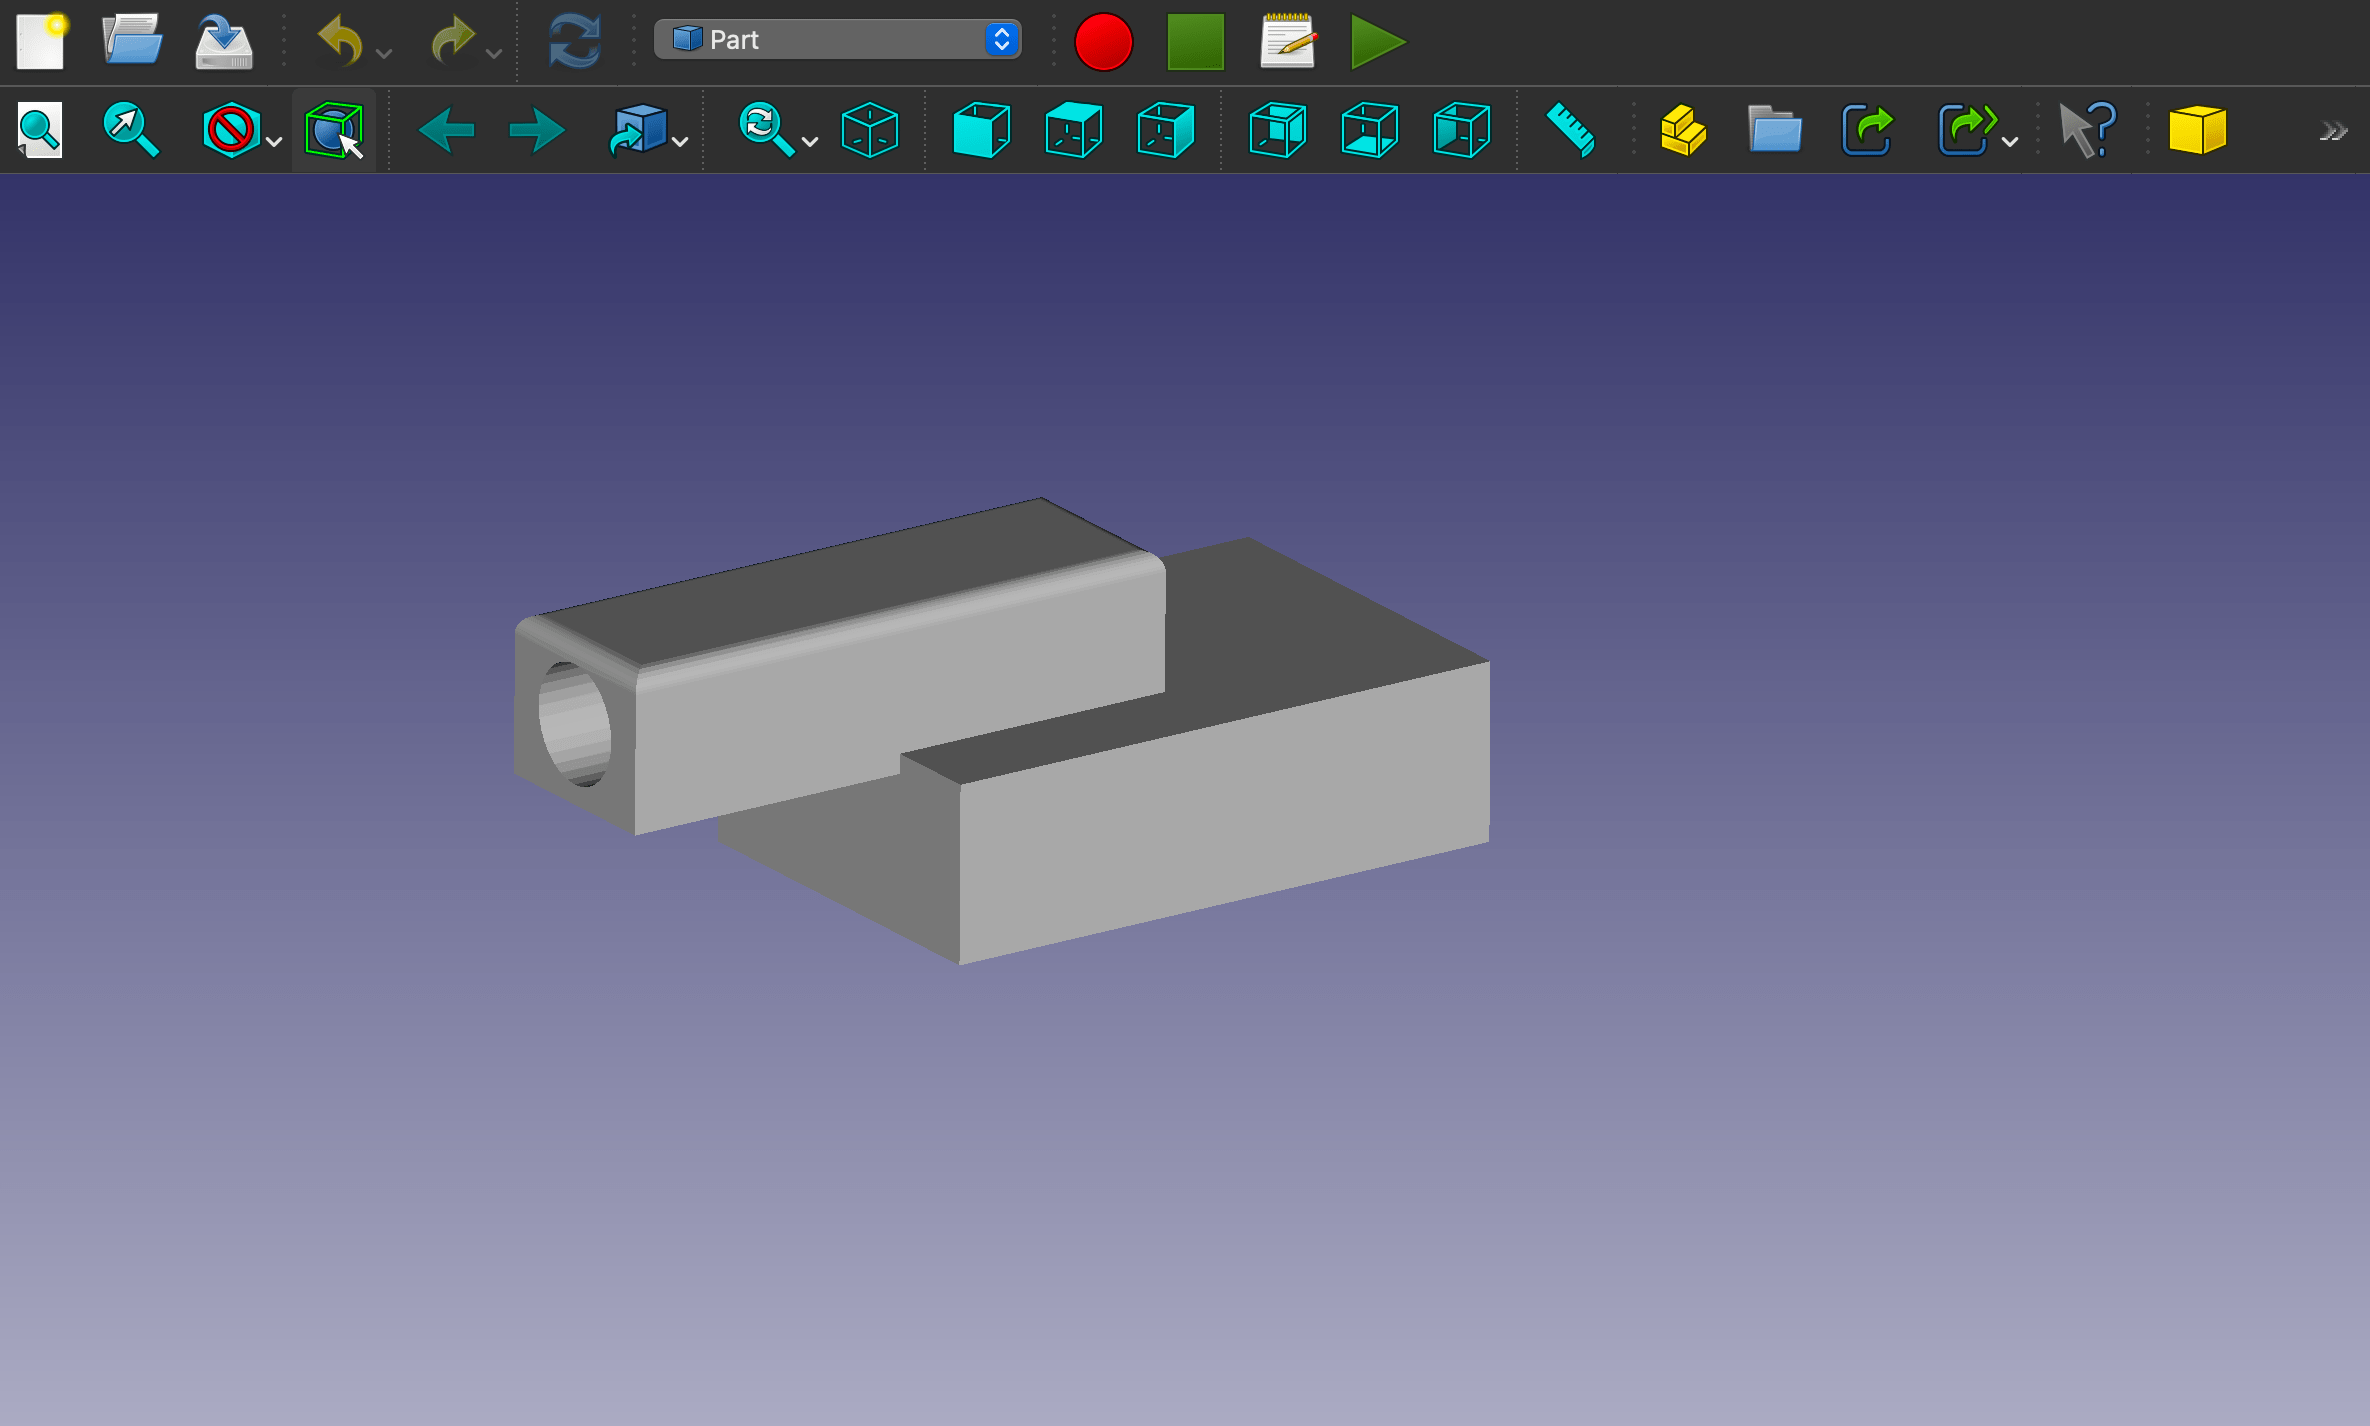Activate the What's This help cursor
The image size is (2370, 1426).
2089,129
